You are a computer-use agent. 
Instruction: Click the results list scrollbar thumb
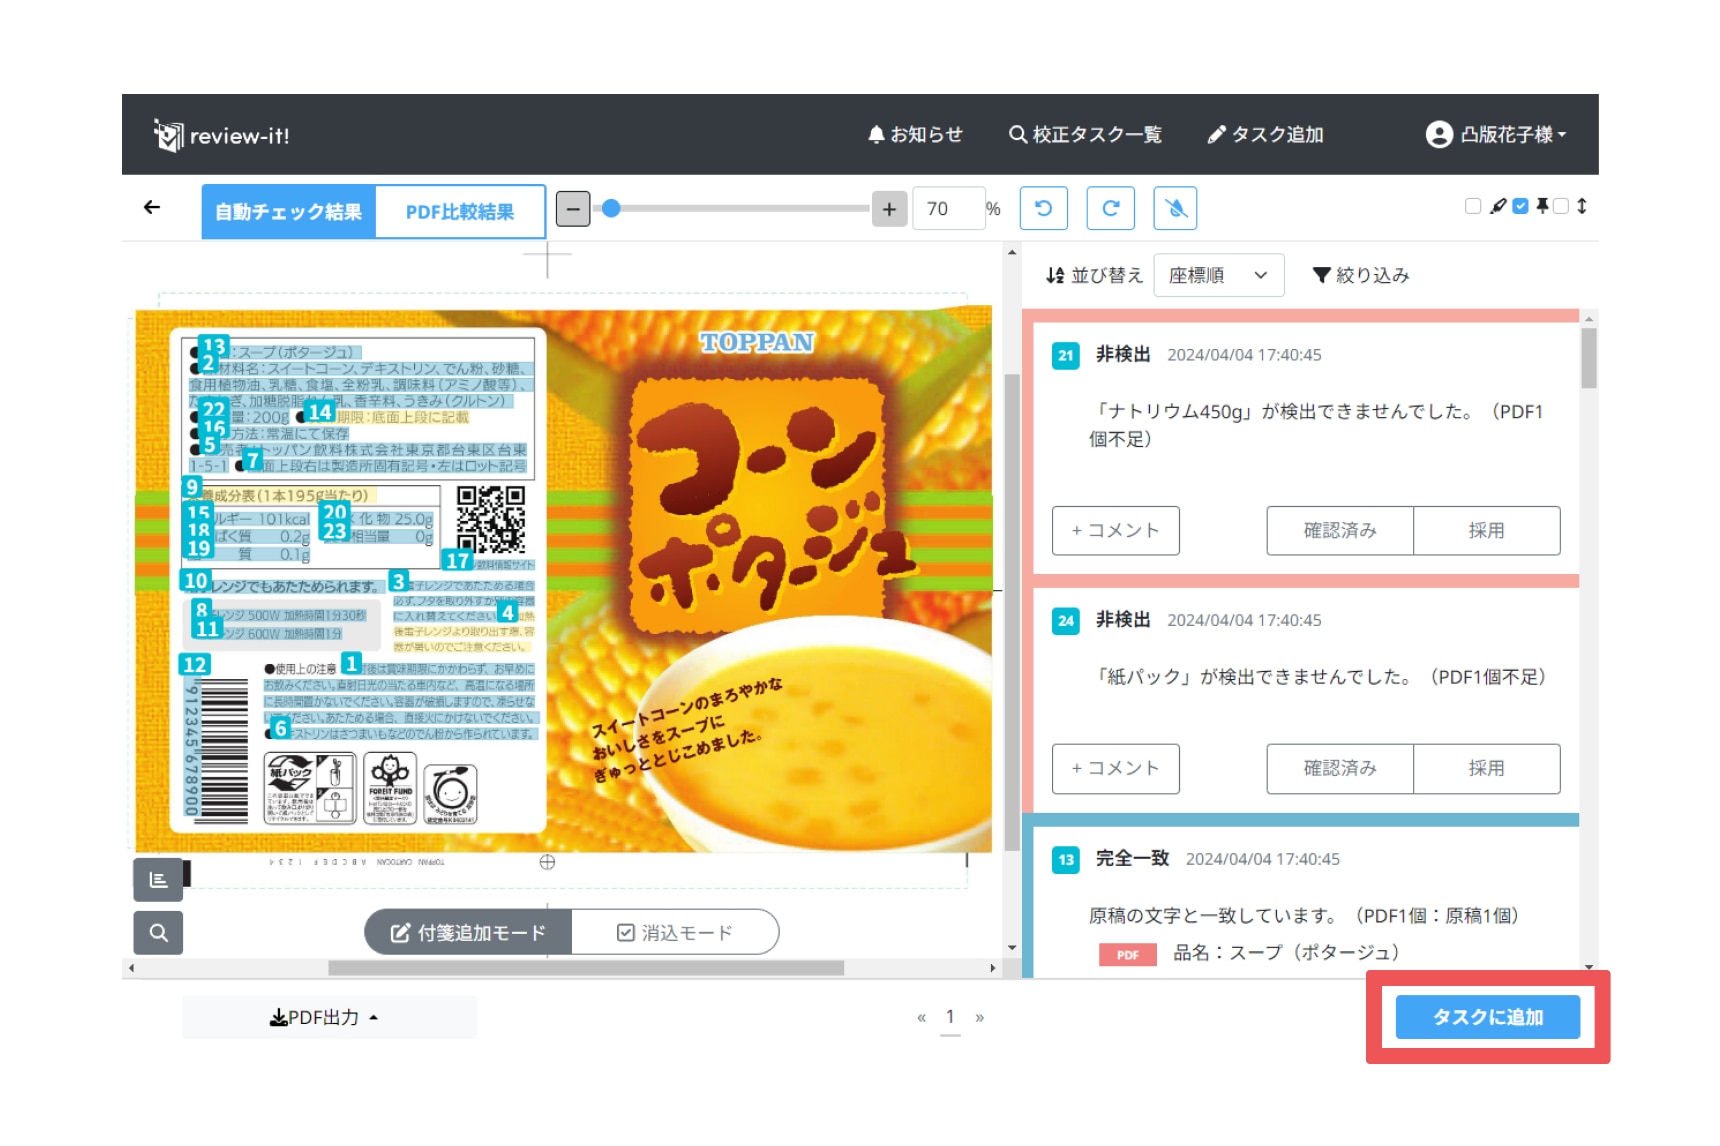(1588, 357)
